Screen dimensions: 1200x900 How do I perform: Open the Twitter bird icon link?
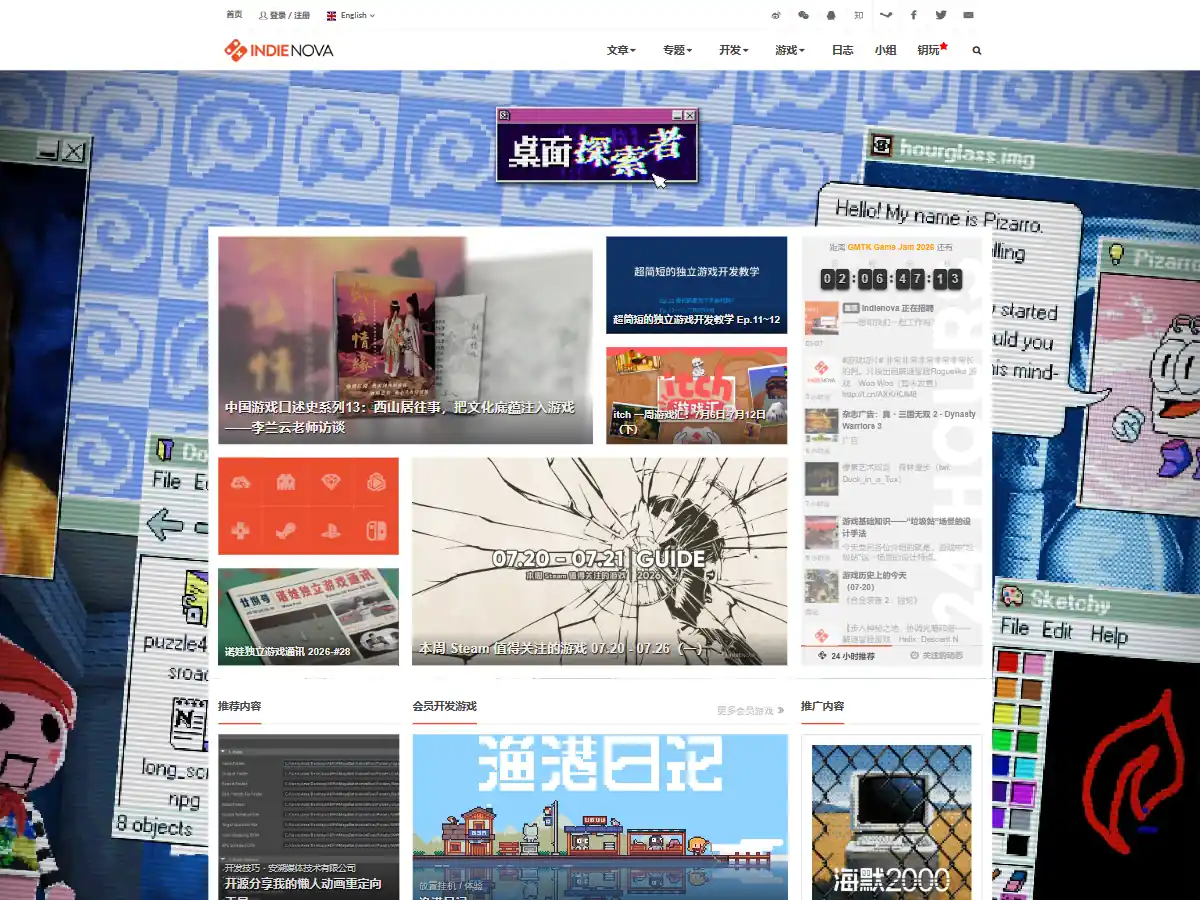coord(941,15)
